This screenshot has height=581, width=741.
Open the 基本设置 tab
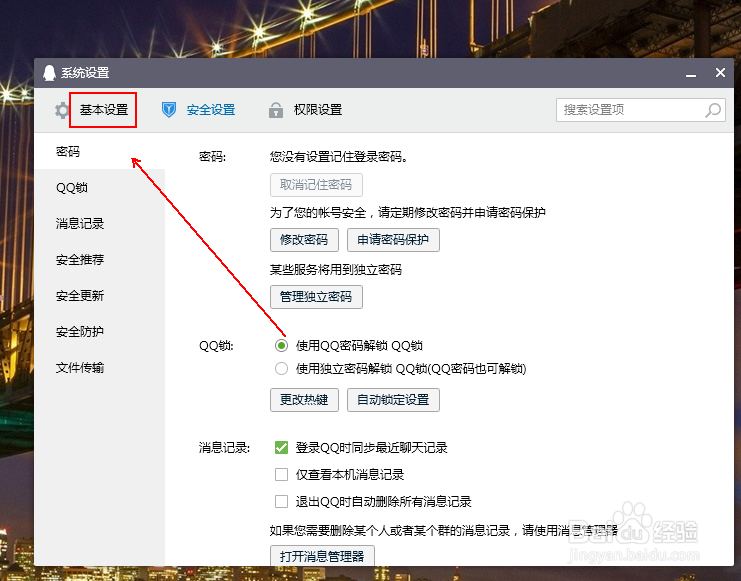click(x=103, y=110)
